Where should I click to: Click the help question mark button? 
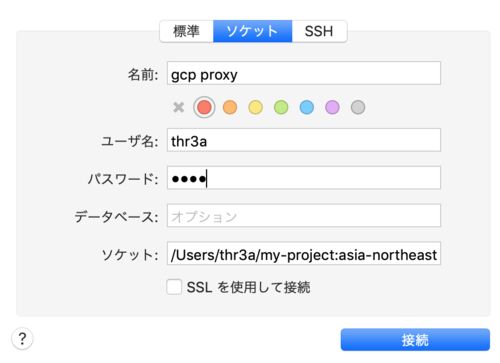(22, 339)
